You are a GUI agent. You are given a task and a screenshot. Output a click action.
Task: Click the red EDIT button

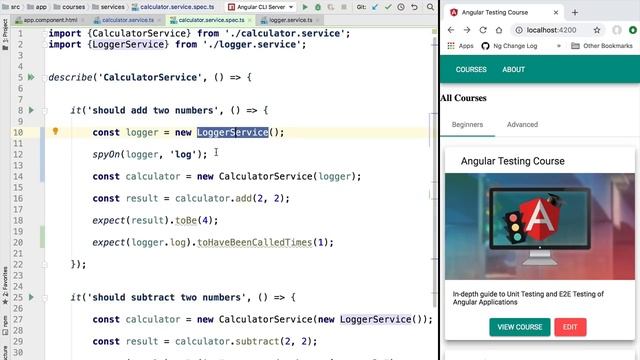click(570, 327)
